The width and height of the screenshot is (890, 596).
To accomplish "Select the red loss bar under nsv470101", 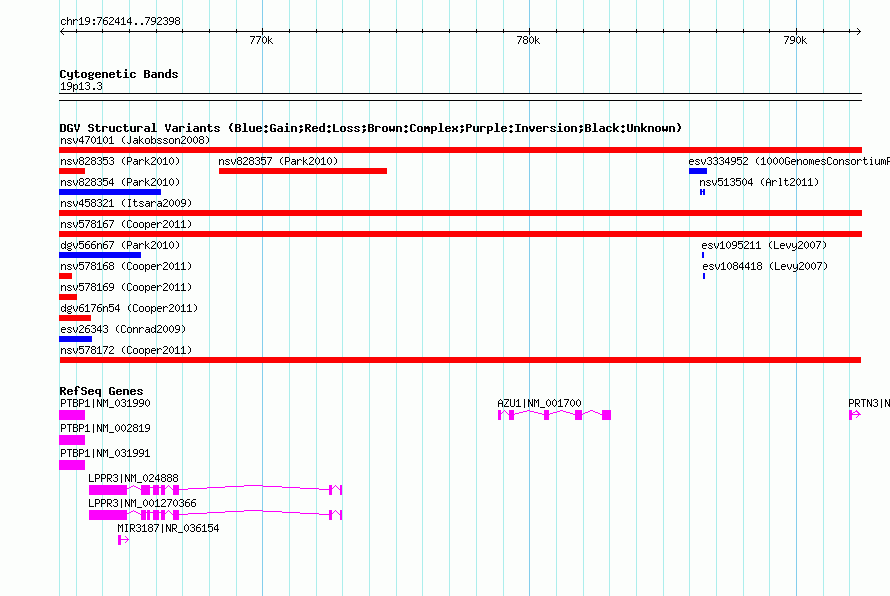I will 460,150.
